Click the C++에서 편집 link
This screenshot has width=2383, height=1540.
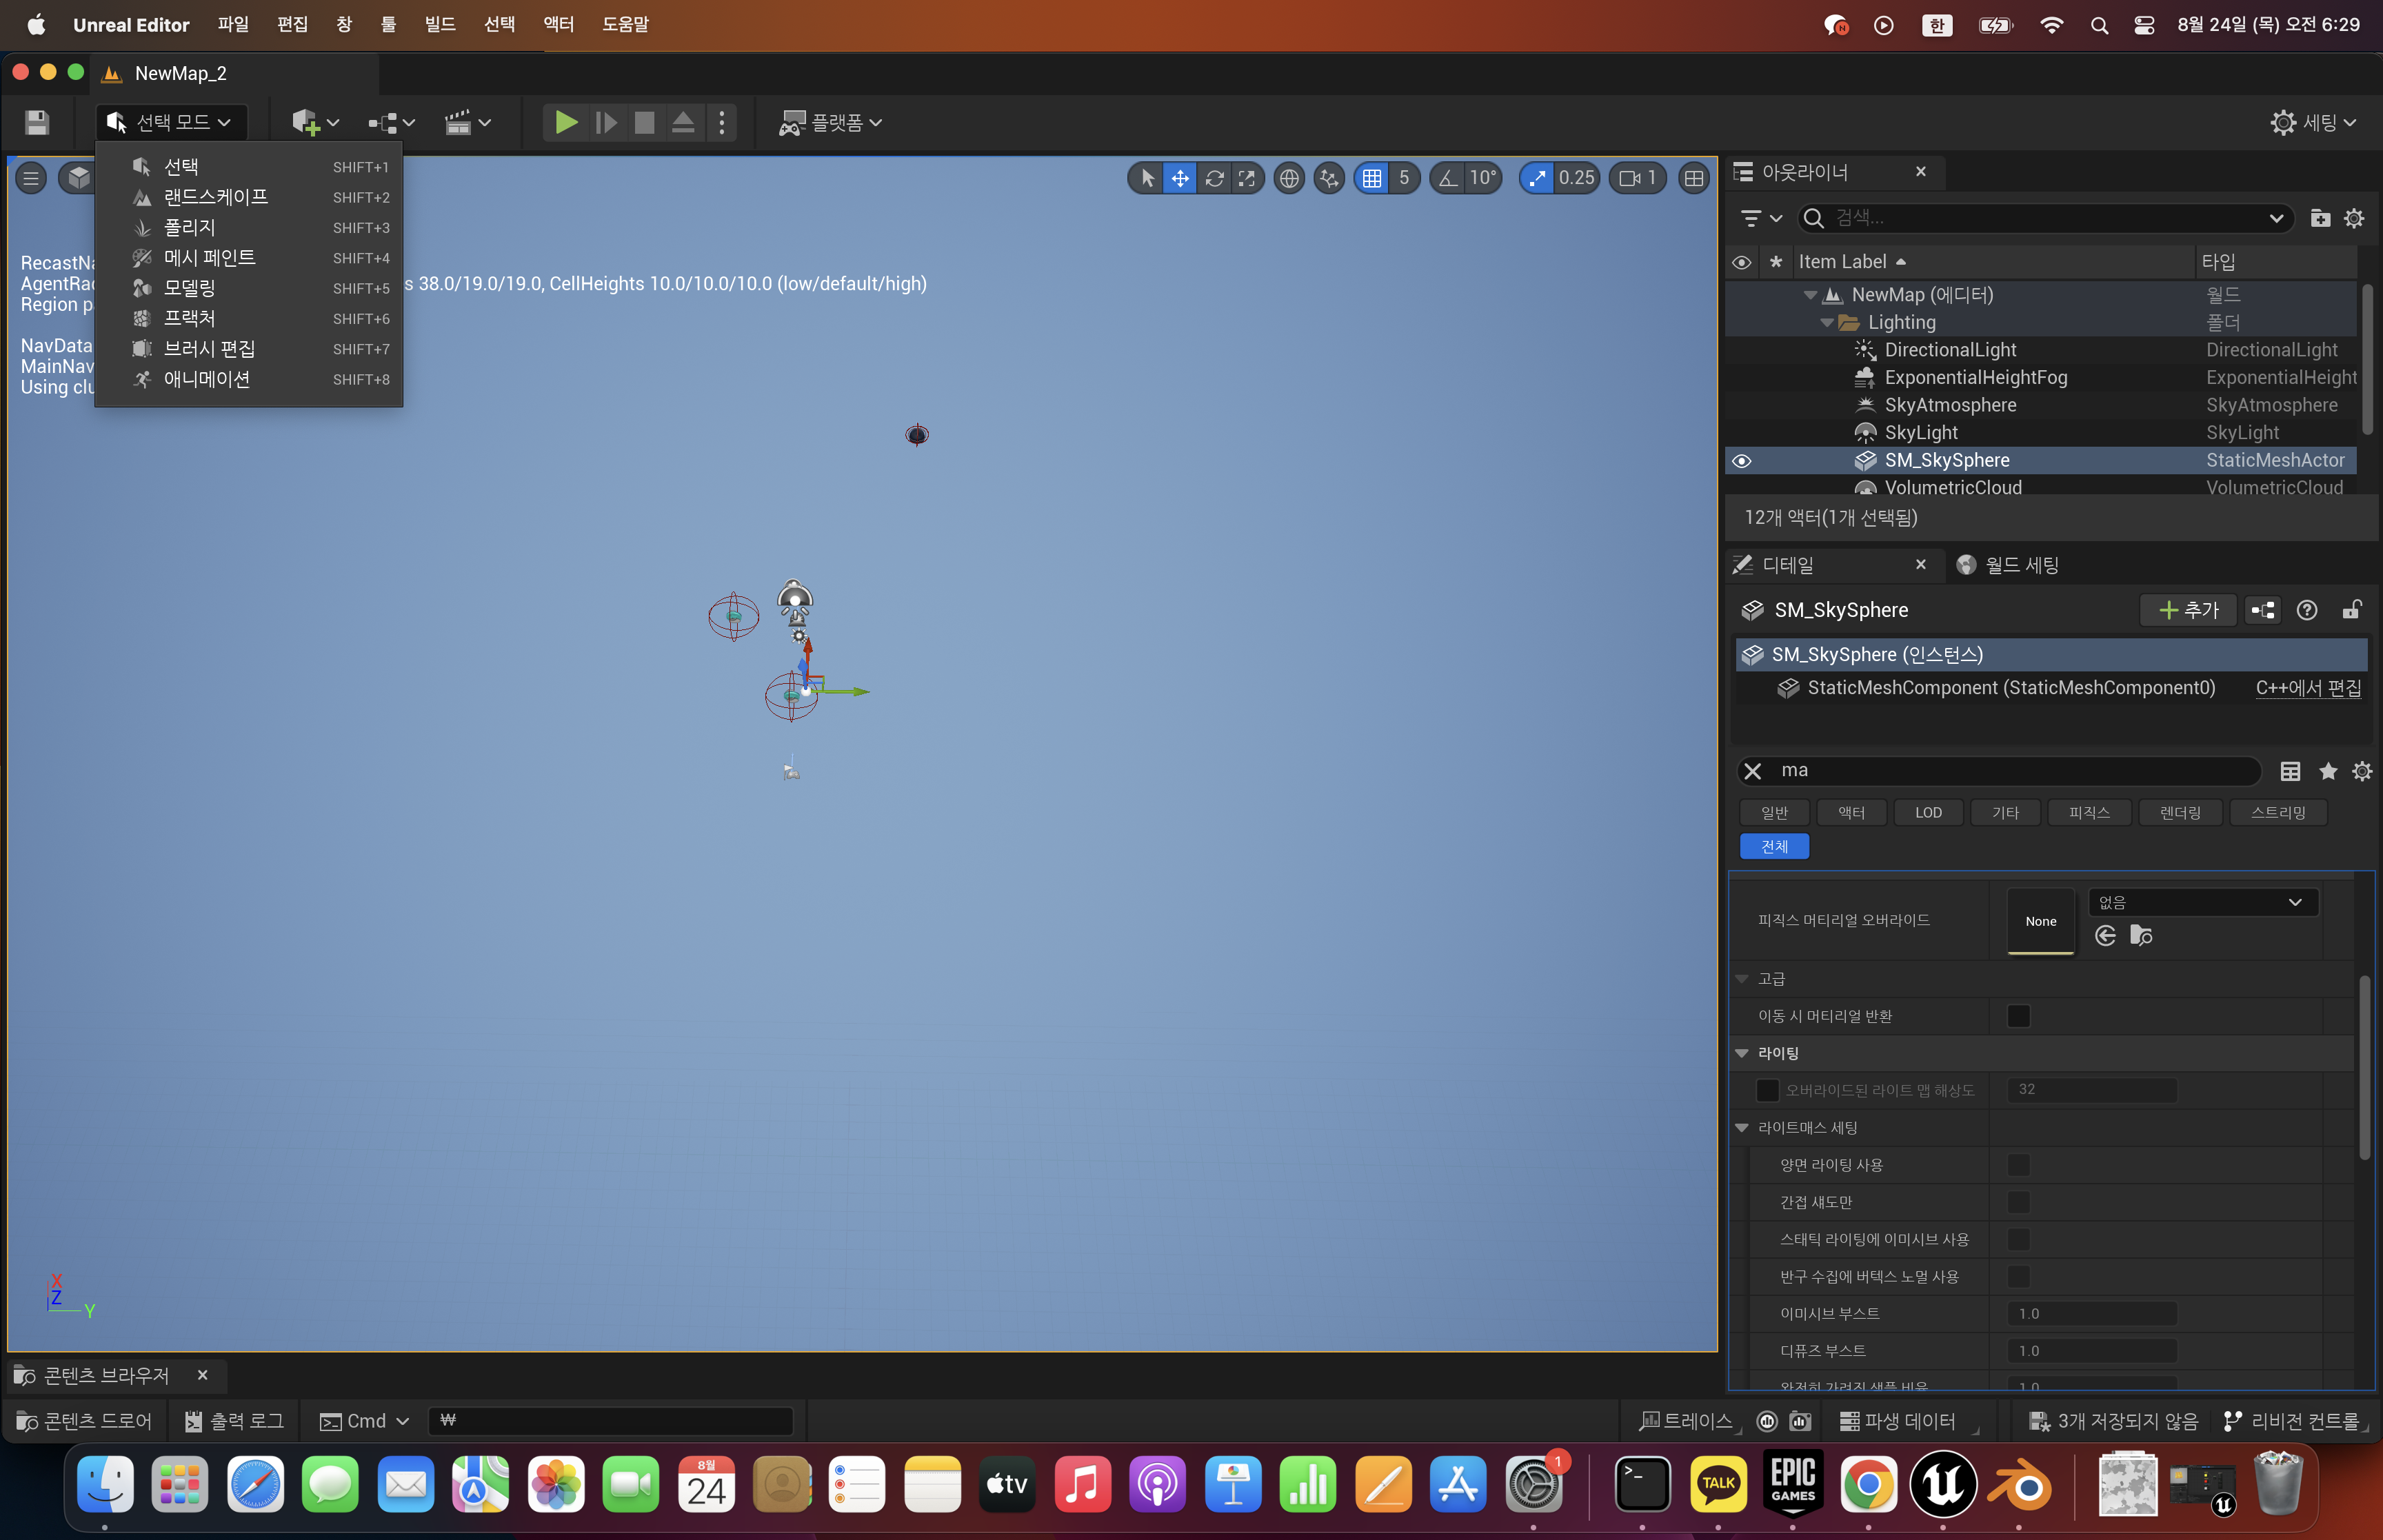(x=2307, y=688)
